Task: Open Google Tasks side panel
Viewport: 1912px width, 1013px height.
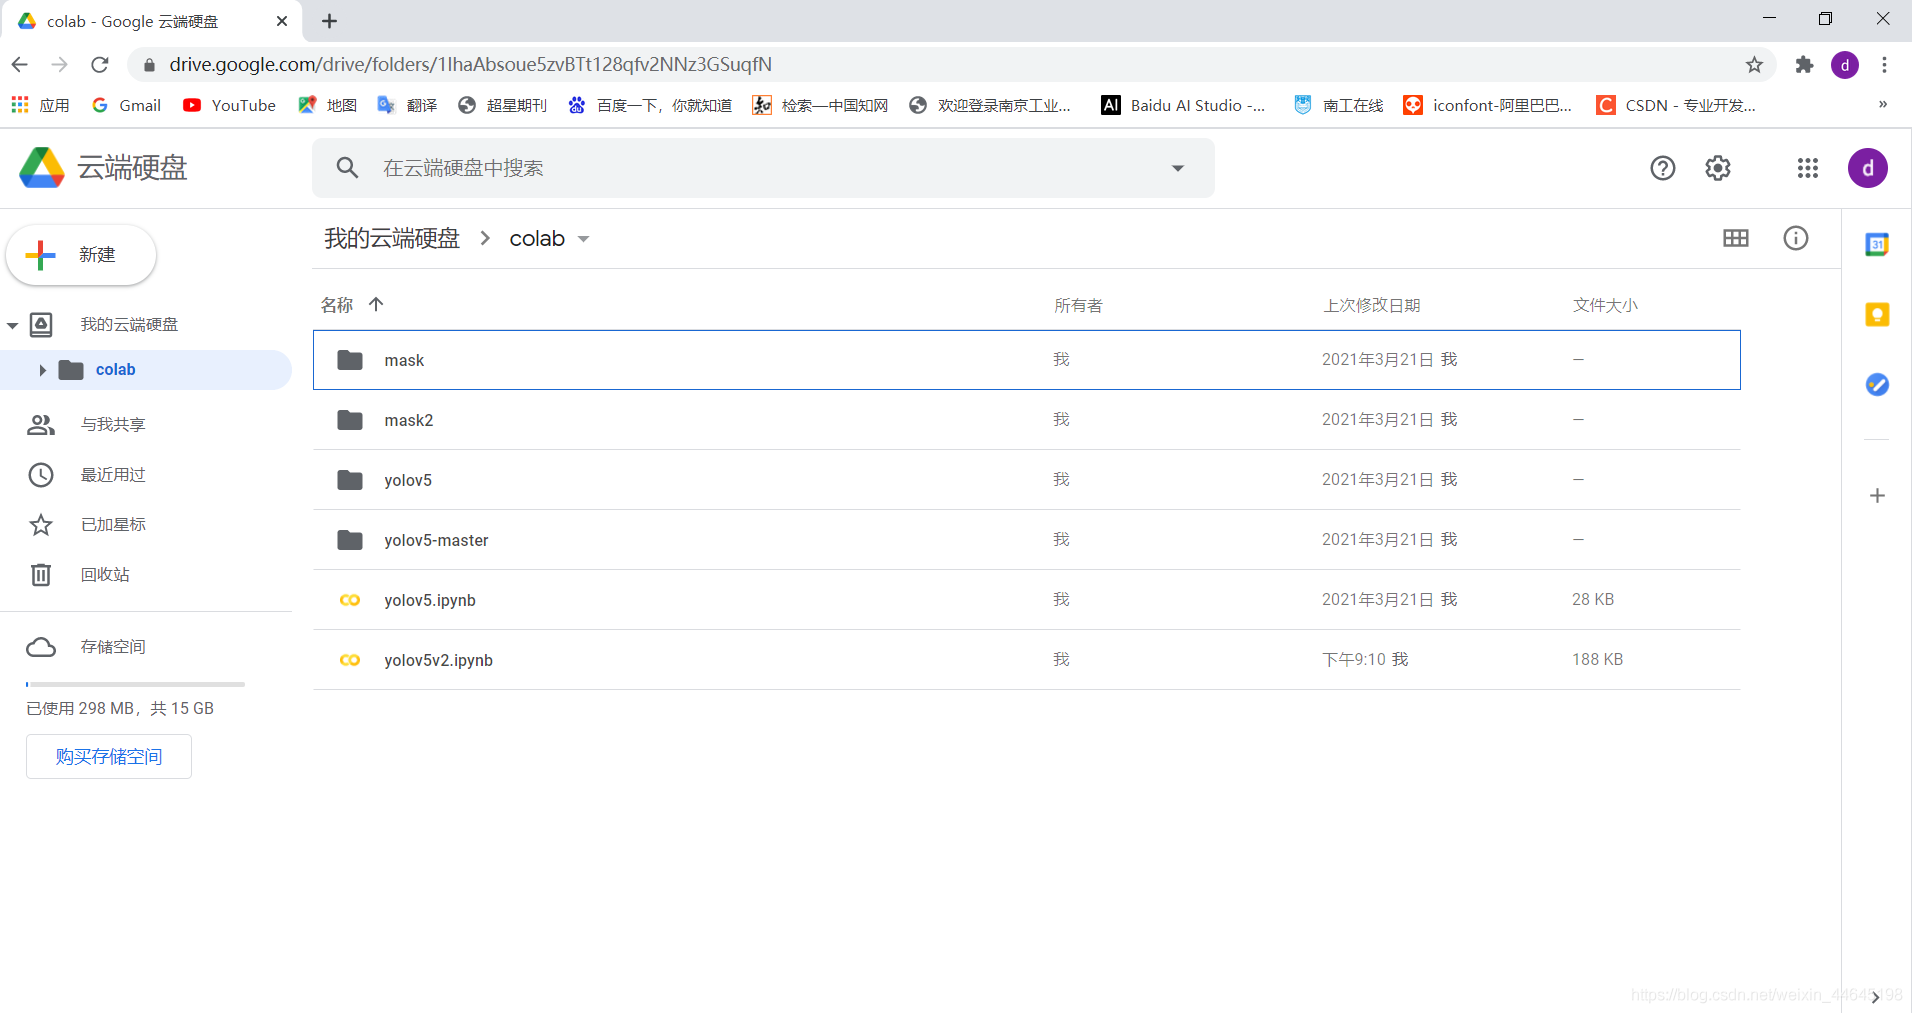Action: point(1877,384)
